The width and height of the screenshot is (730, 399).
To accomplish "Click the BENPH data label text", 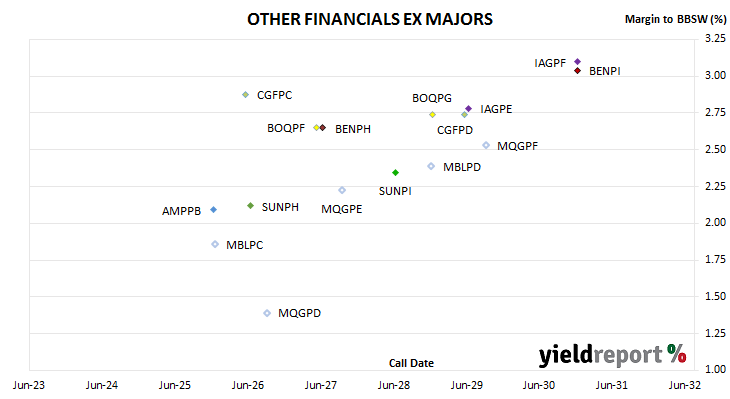I will point(353,129).
